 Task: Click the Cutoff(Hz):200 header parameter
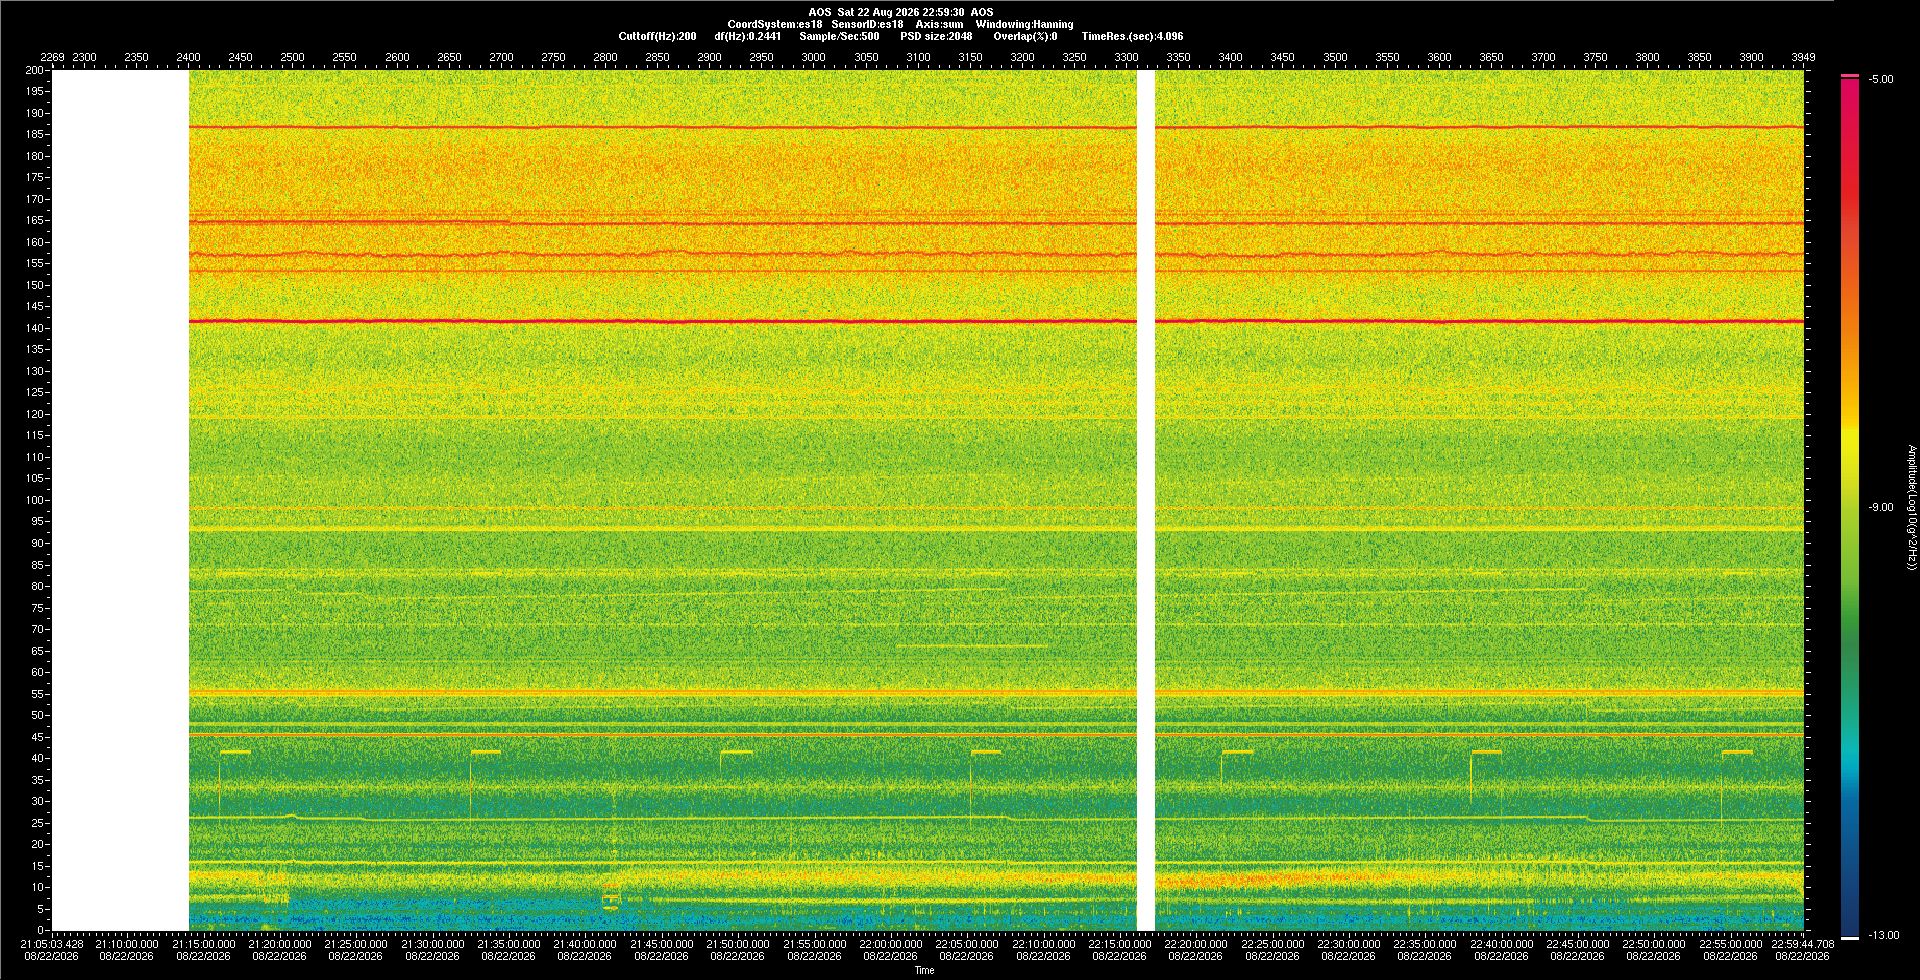pyautogui.click(x=657, y=36)
